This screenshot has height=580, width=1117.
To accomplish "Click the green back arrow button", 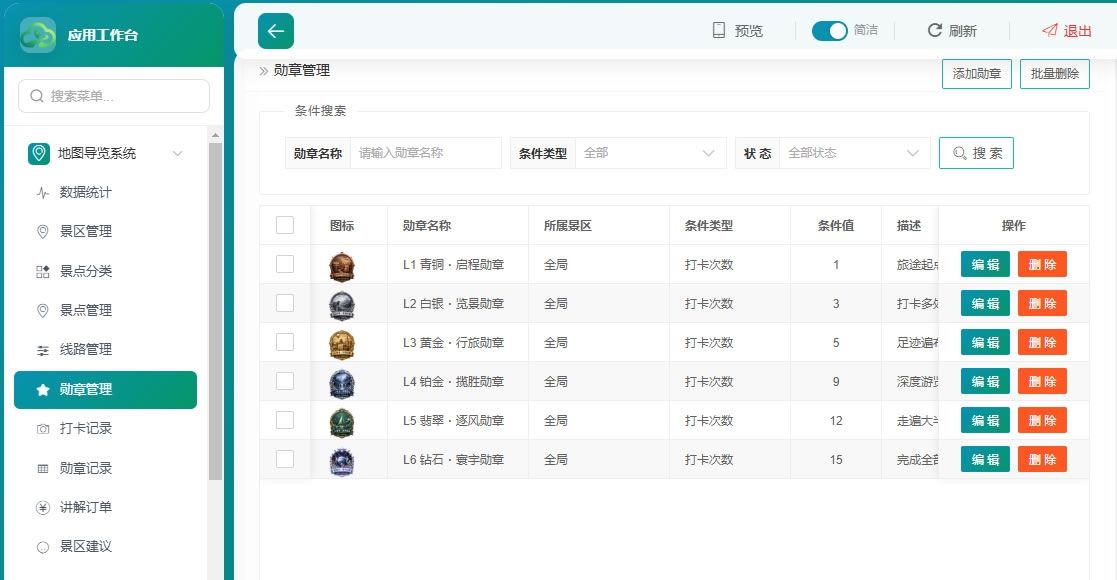I will [x=276, y=31].
